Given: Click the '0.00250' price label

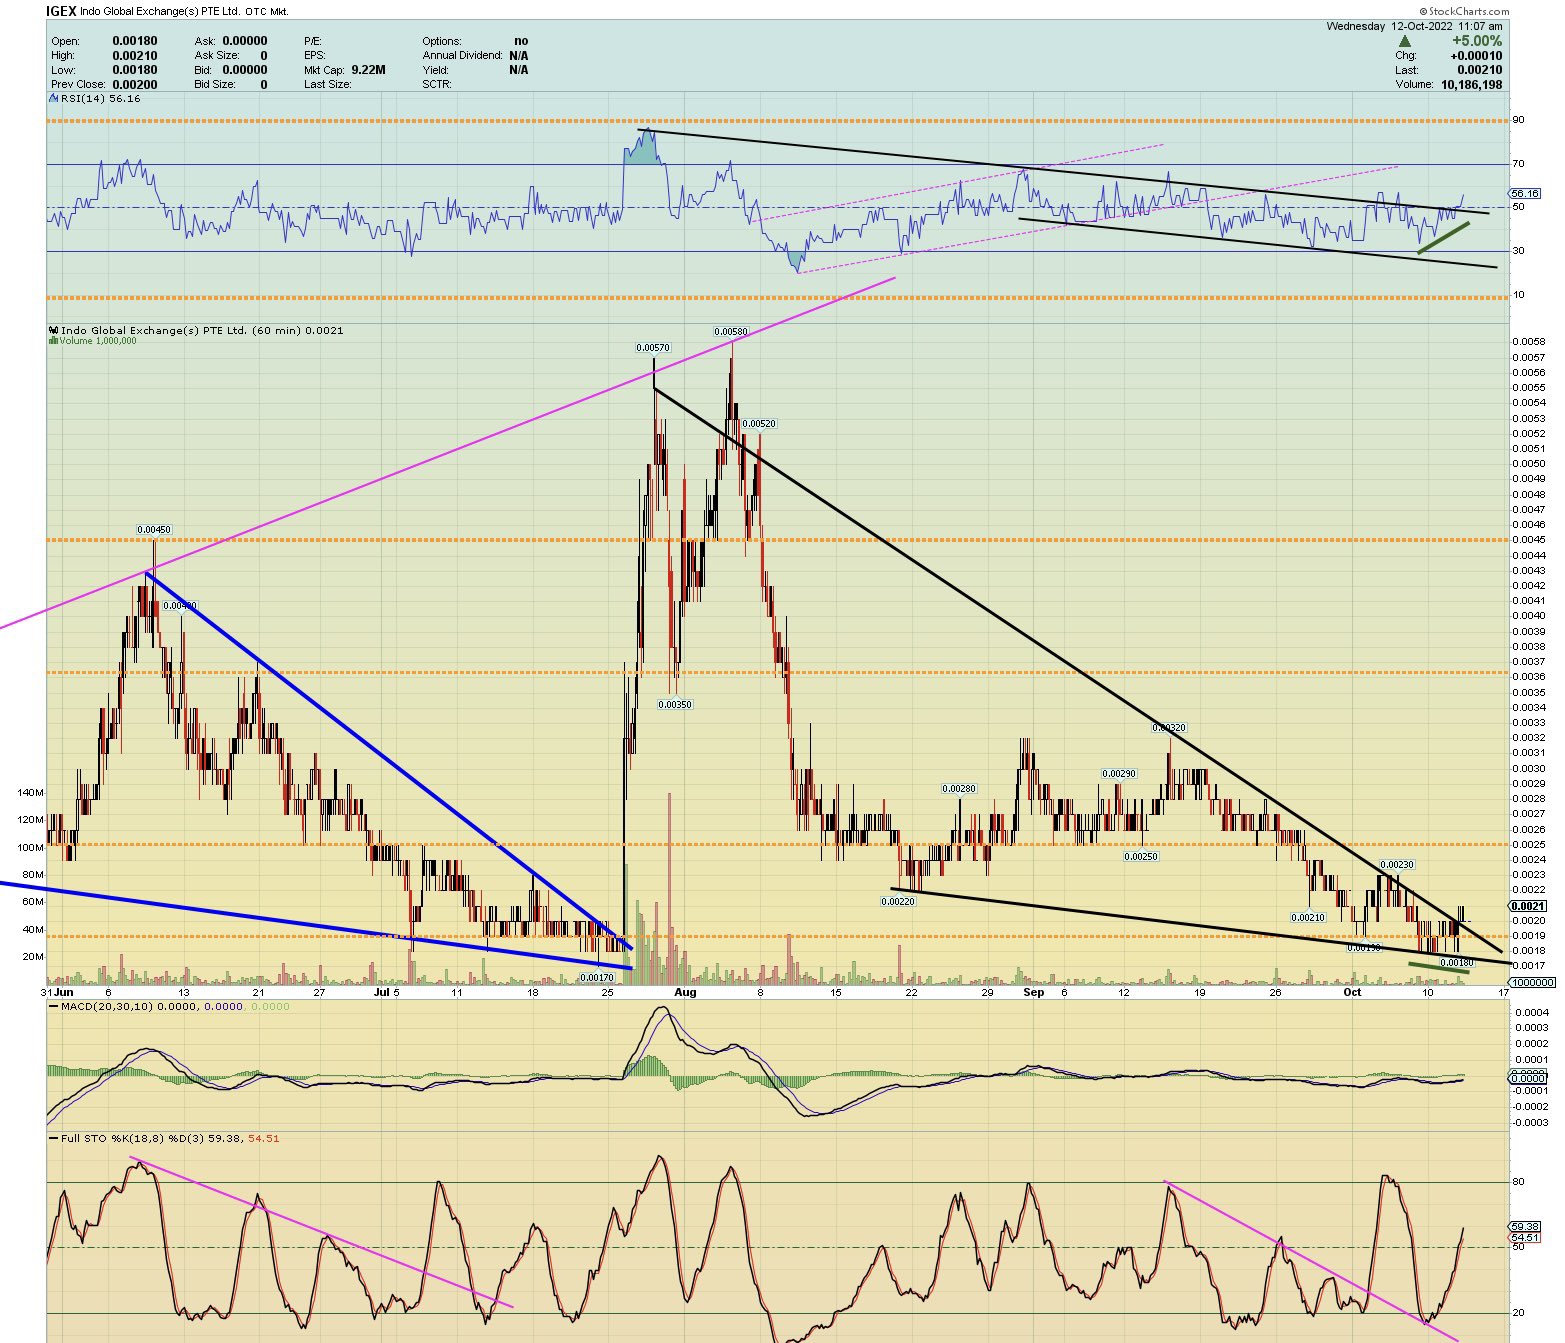Looking at the screenshot, I should [x=1141, y=856].
